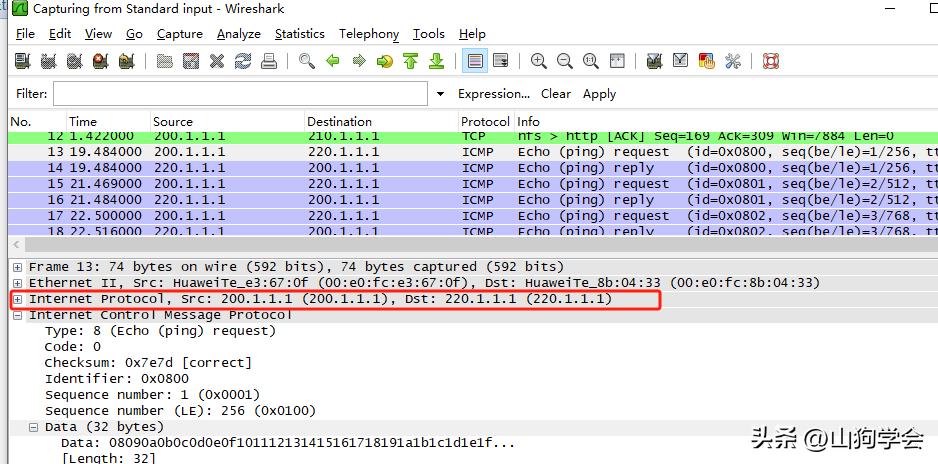
Task: Click the Find packet magnifier icon
Action: [307, 61]
